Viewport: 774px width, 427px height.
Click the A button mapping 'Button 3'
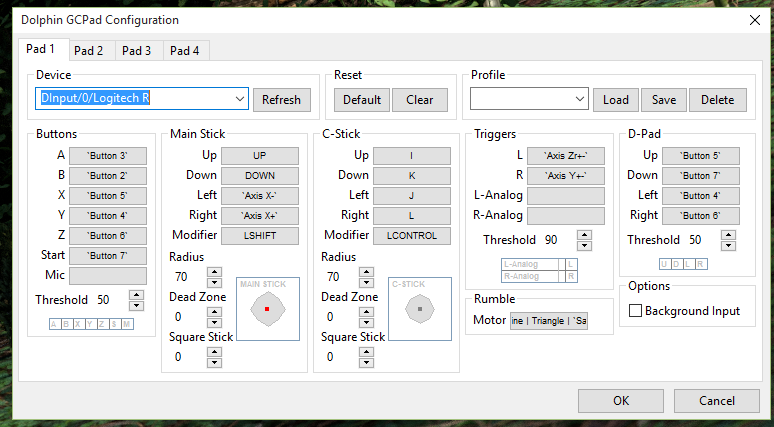pyautogui.click(x=108, y=155)
